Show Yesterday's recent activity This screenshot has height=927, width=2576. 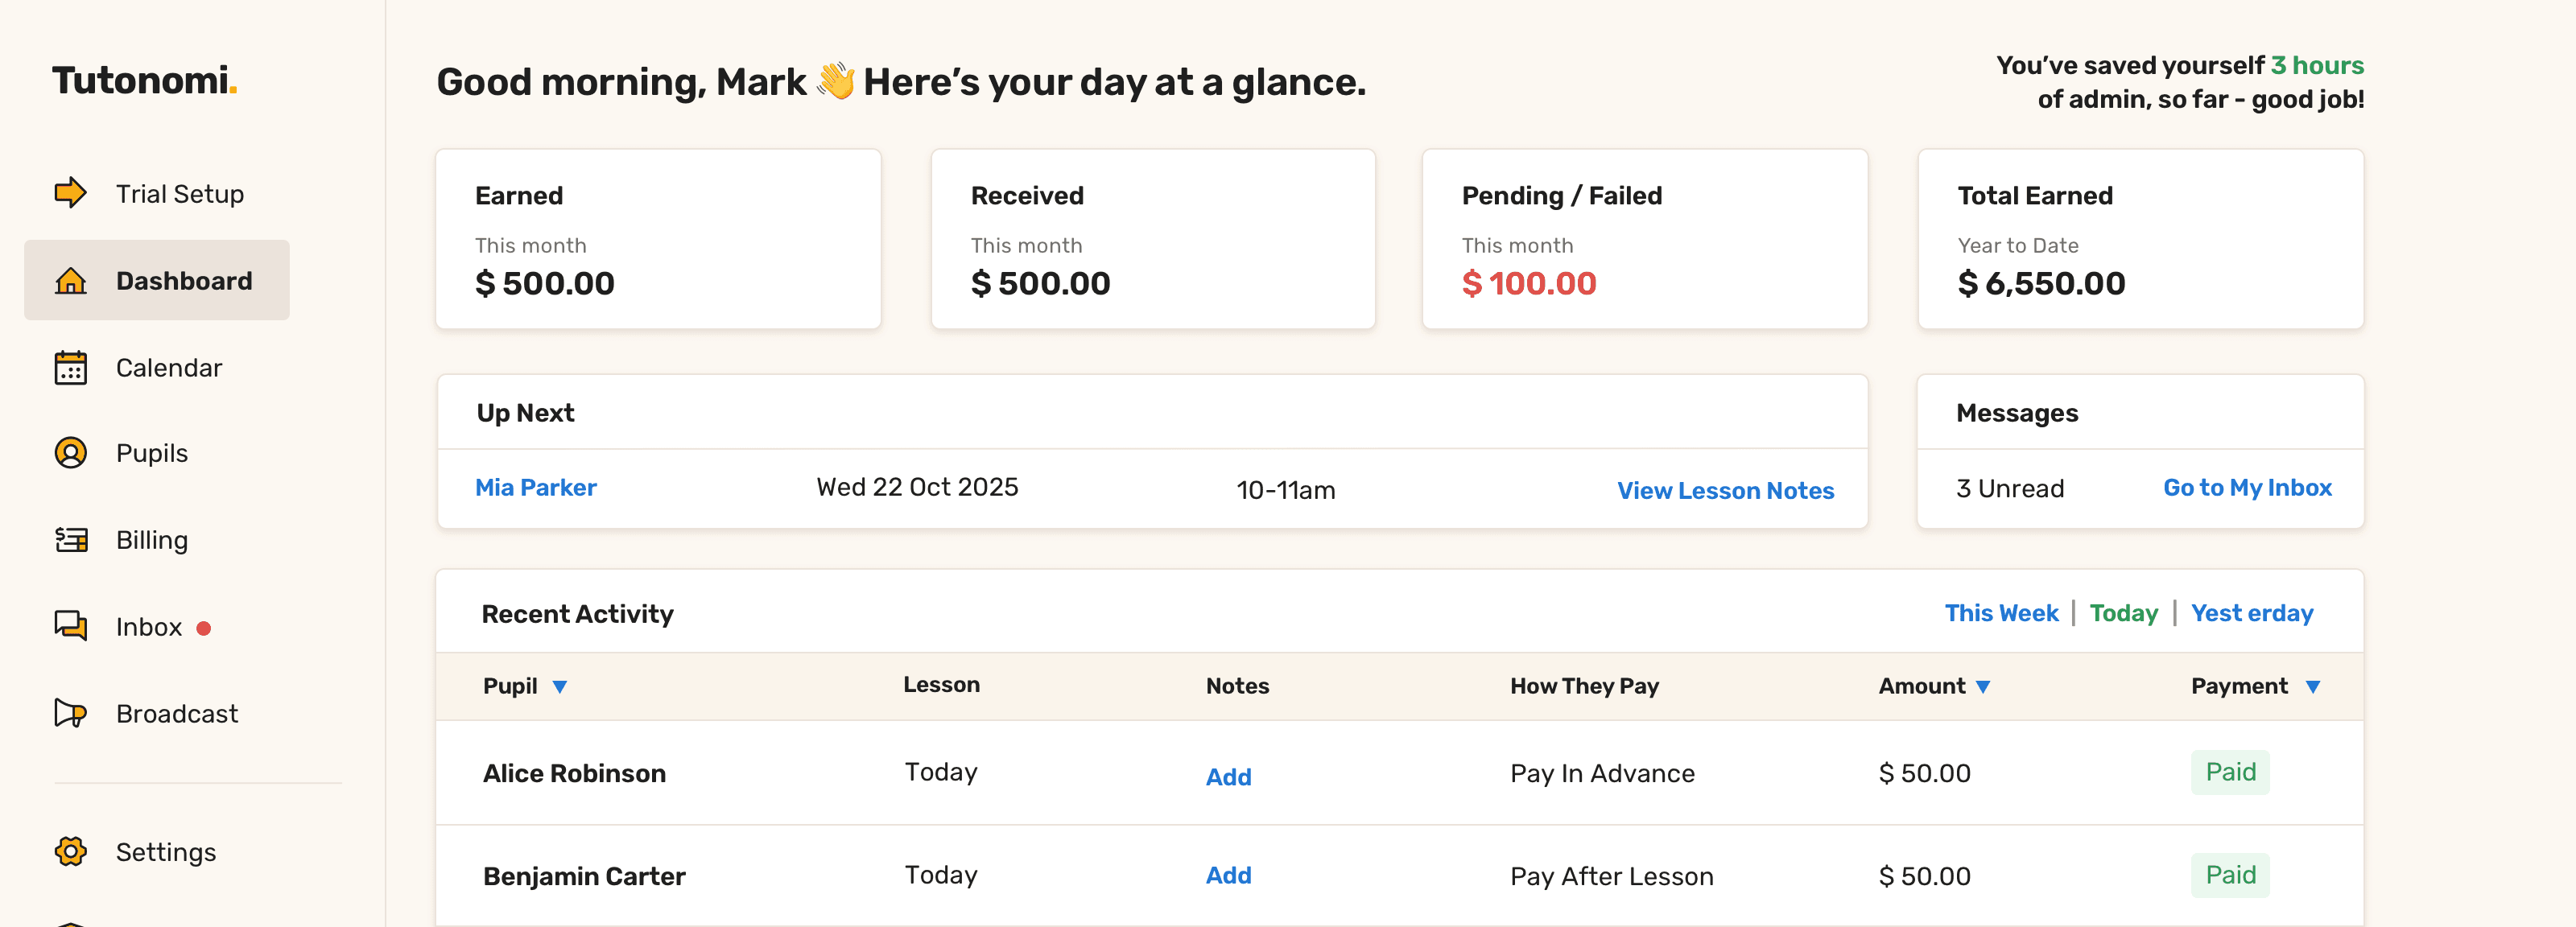(2252, 613)
